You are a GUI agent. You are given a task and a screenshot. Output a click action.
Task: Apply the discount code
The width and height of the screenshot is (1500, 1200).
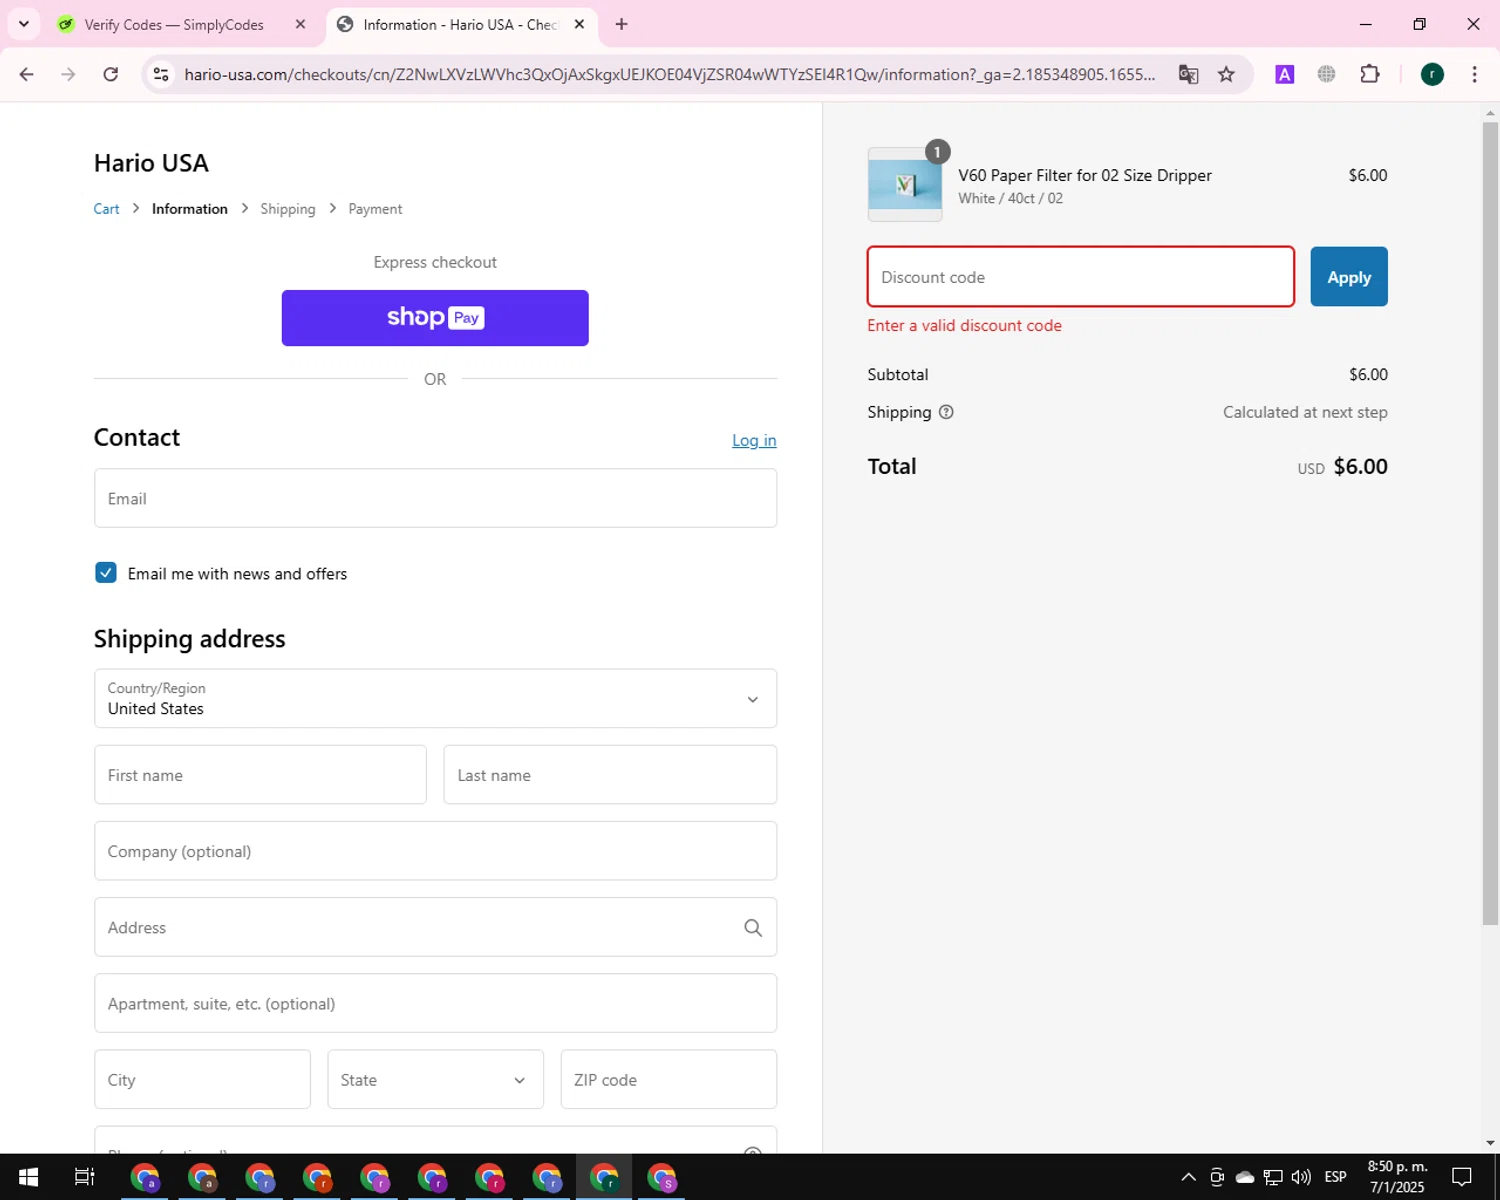pyautogui.click(x=1349, y=277)
